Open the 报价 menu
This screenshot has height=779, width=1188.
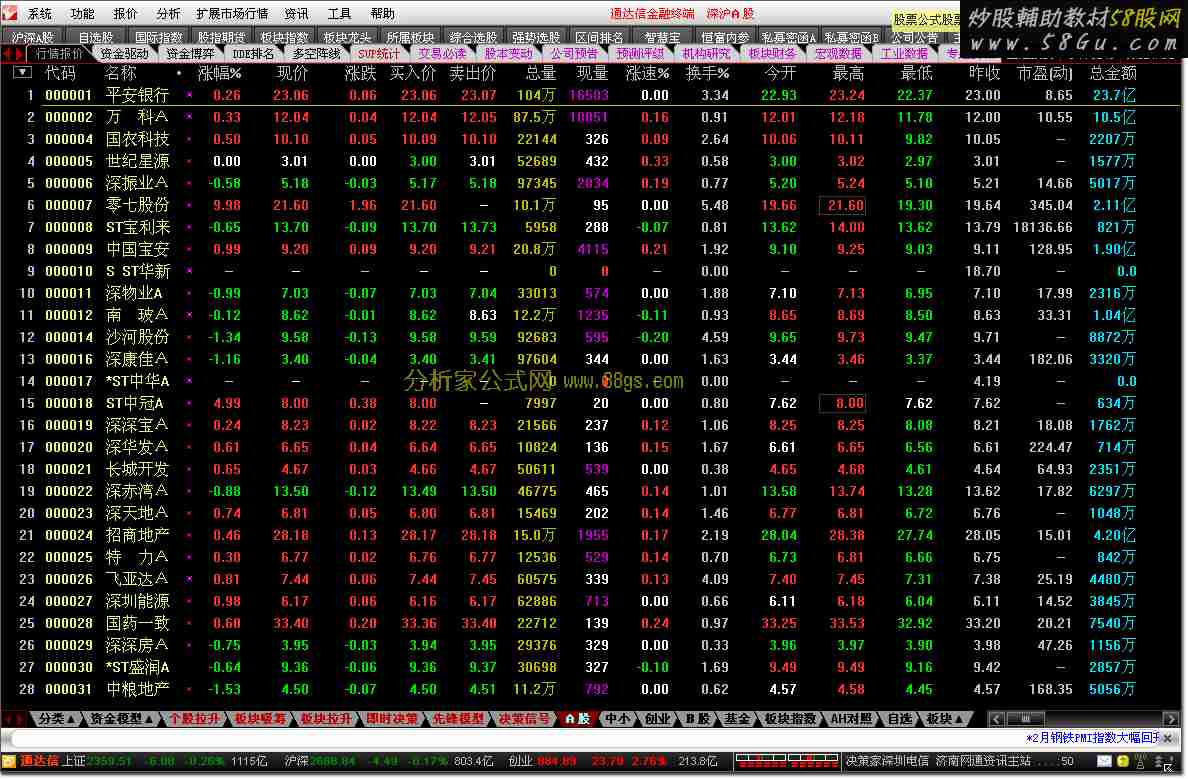click(125, 14)
